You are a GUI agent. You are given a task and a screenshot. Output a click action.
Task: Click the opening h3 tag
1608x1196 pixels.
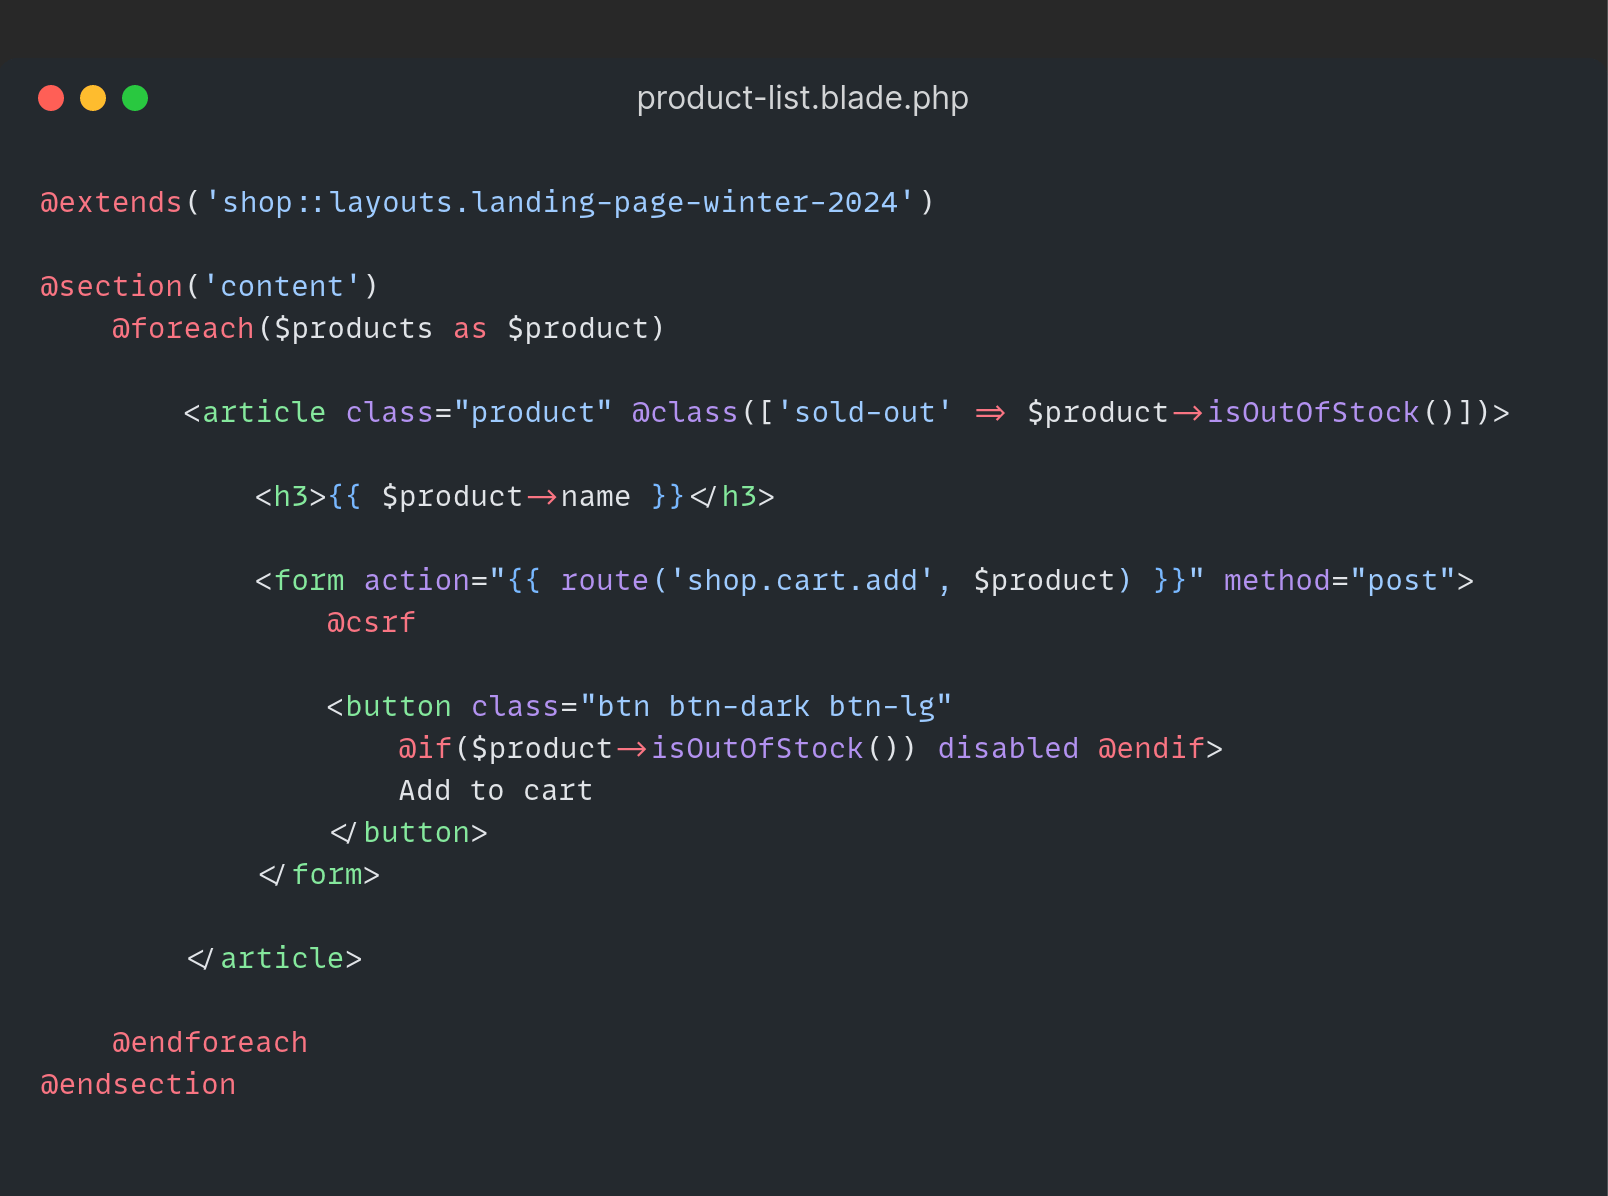(x=291, y=497)
